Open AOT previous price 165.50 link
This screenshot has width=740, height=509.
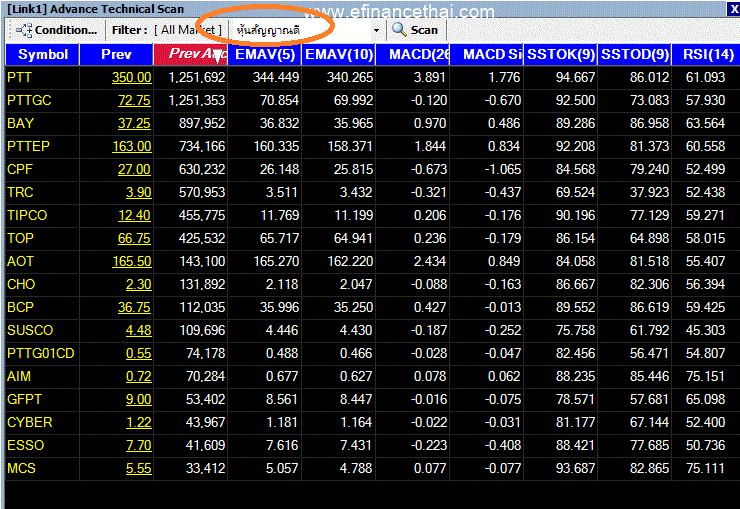132,261
